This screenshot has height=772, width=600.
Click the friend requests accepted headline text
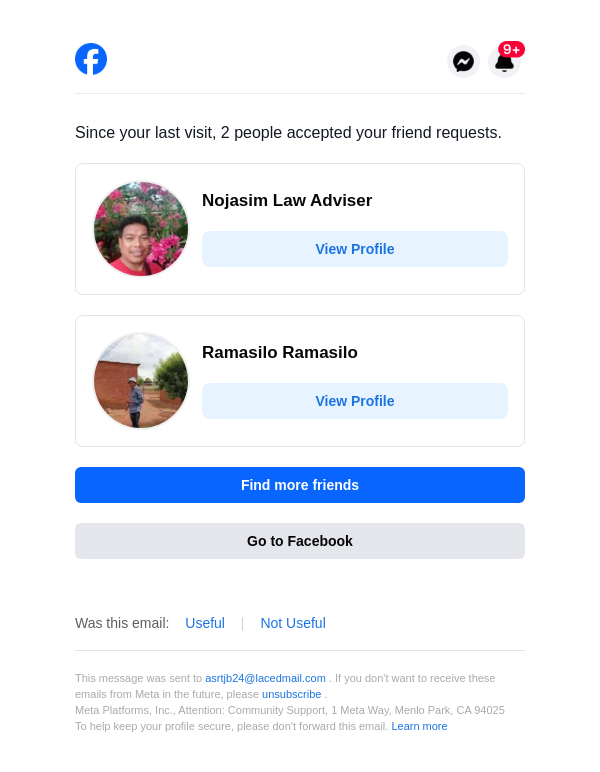point(288,133)
